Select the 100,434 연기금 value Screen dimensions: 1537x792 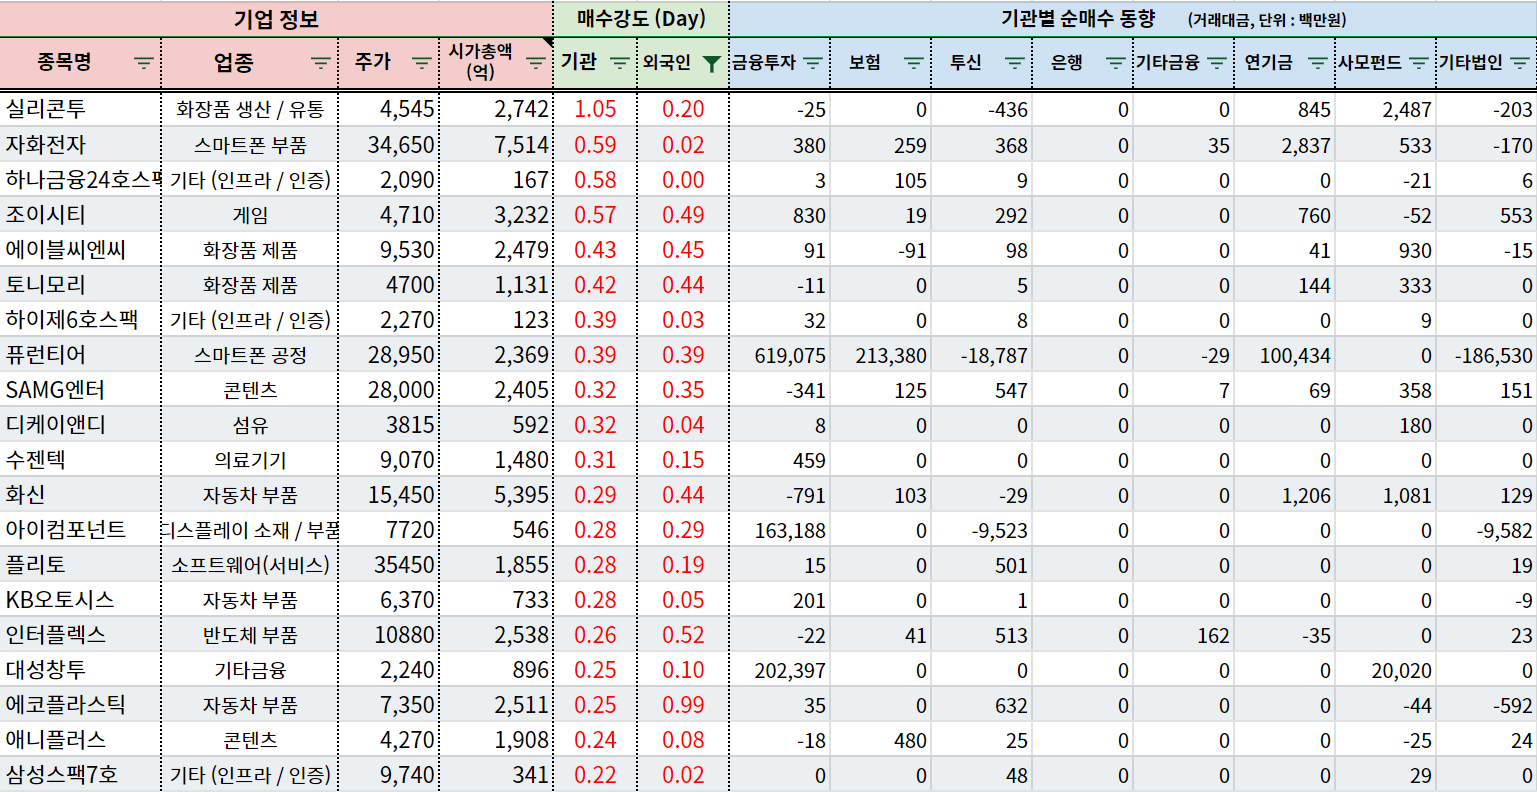1285,354
